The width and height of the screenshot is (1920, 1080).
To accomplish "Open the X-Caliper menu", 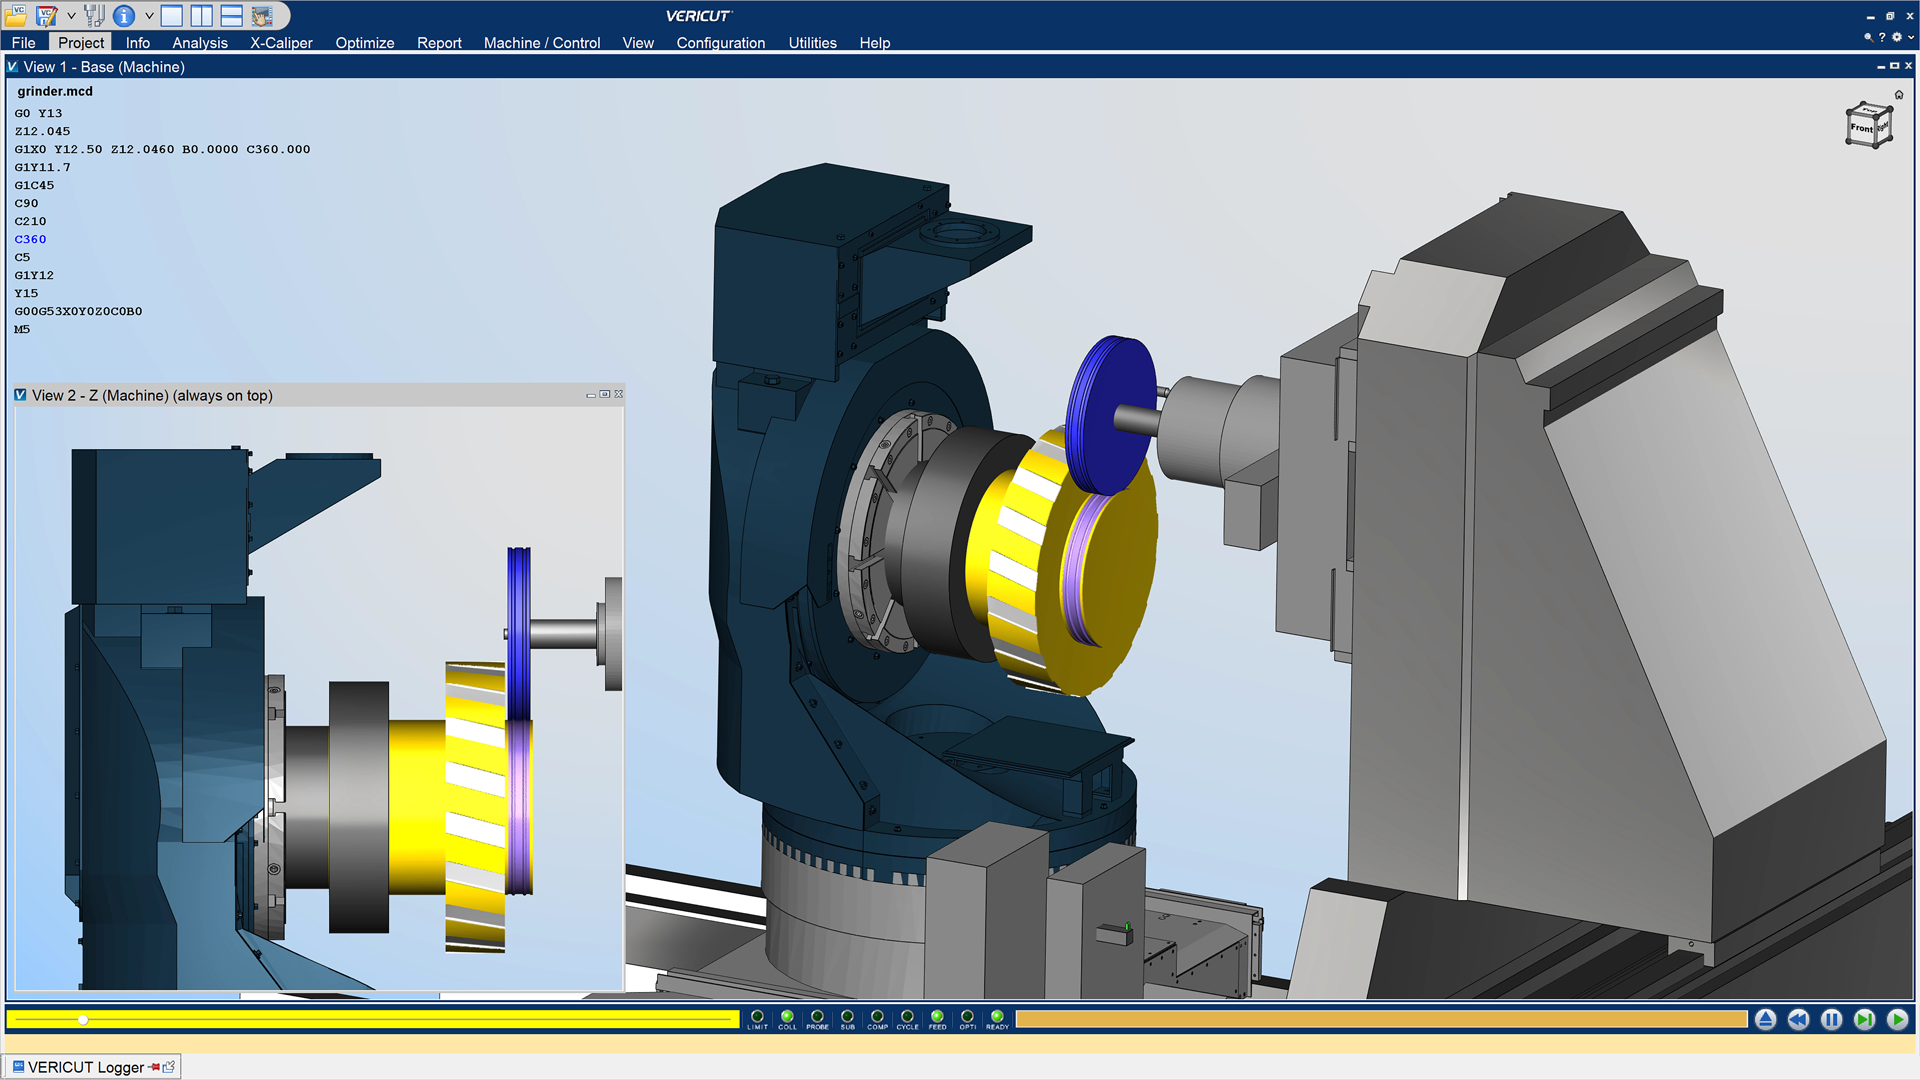I will [x=281, y=43].
